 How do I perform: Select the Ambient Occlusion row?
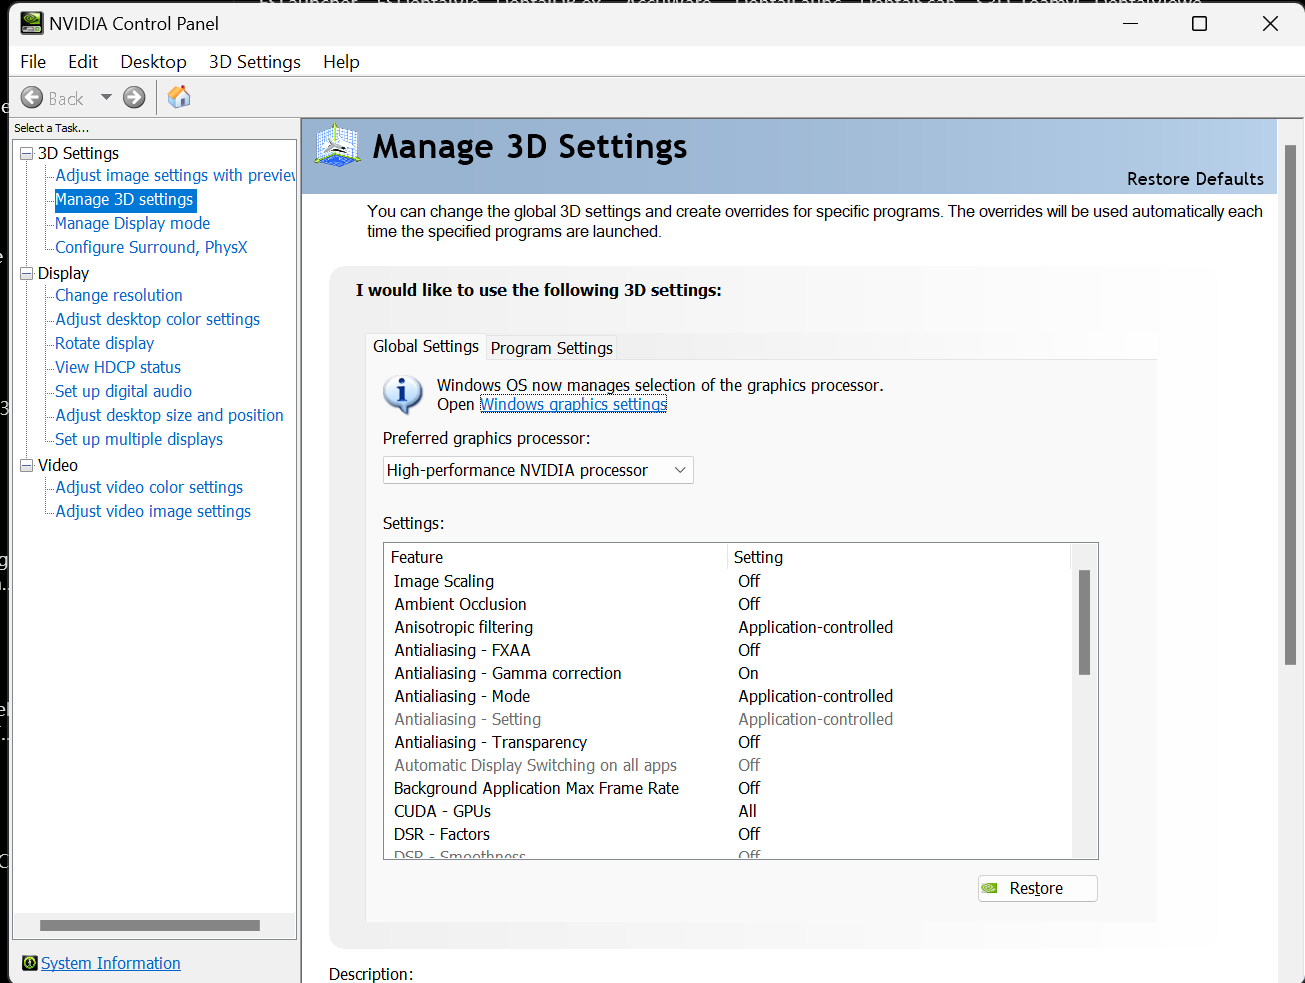point(727,604)
